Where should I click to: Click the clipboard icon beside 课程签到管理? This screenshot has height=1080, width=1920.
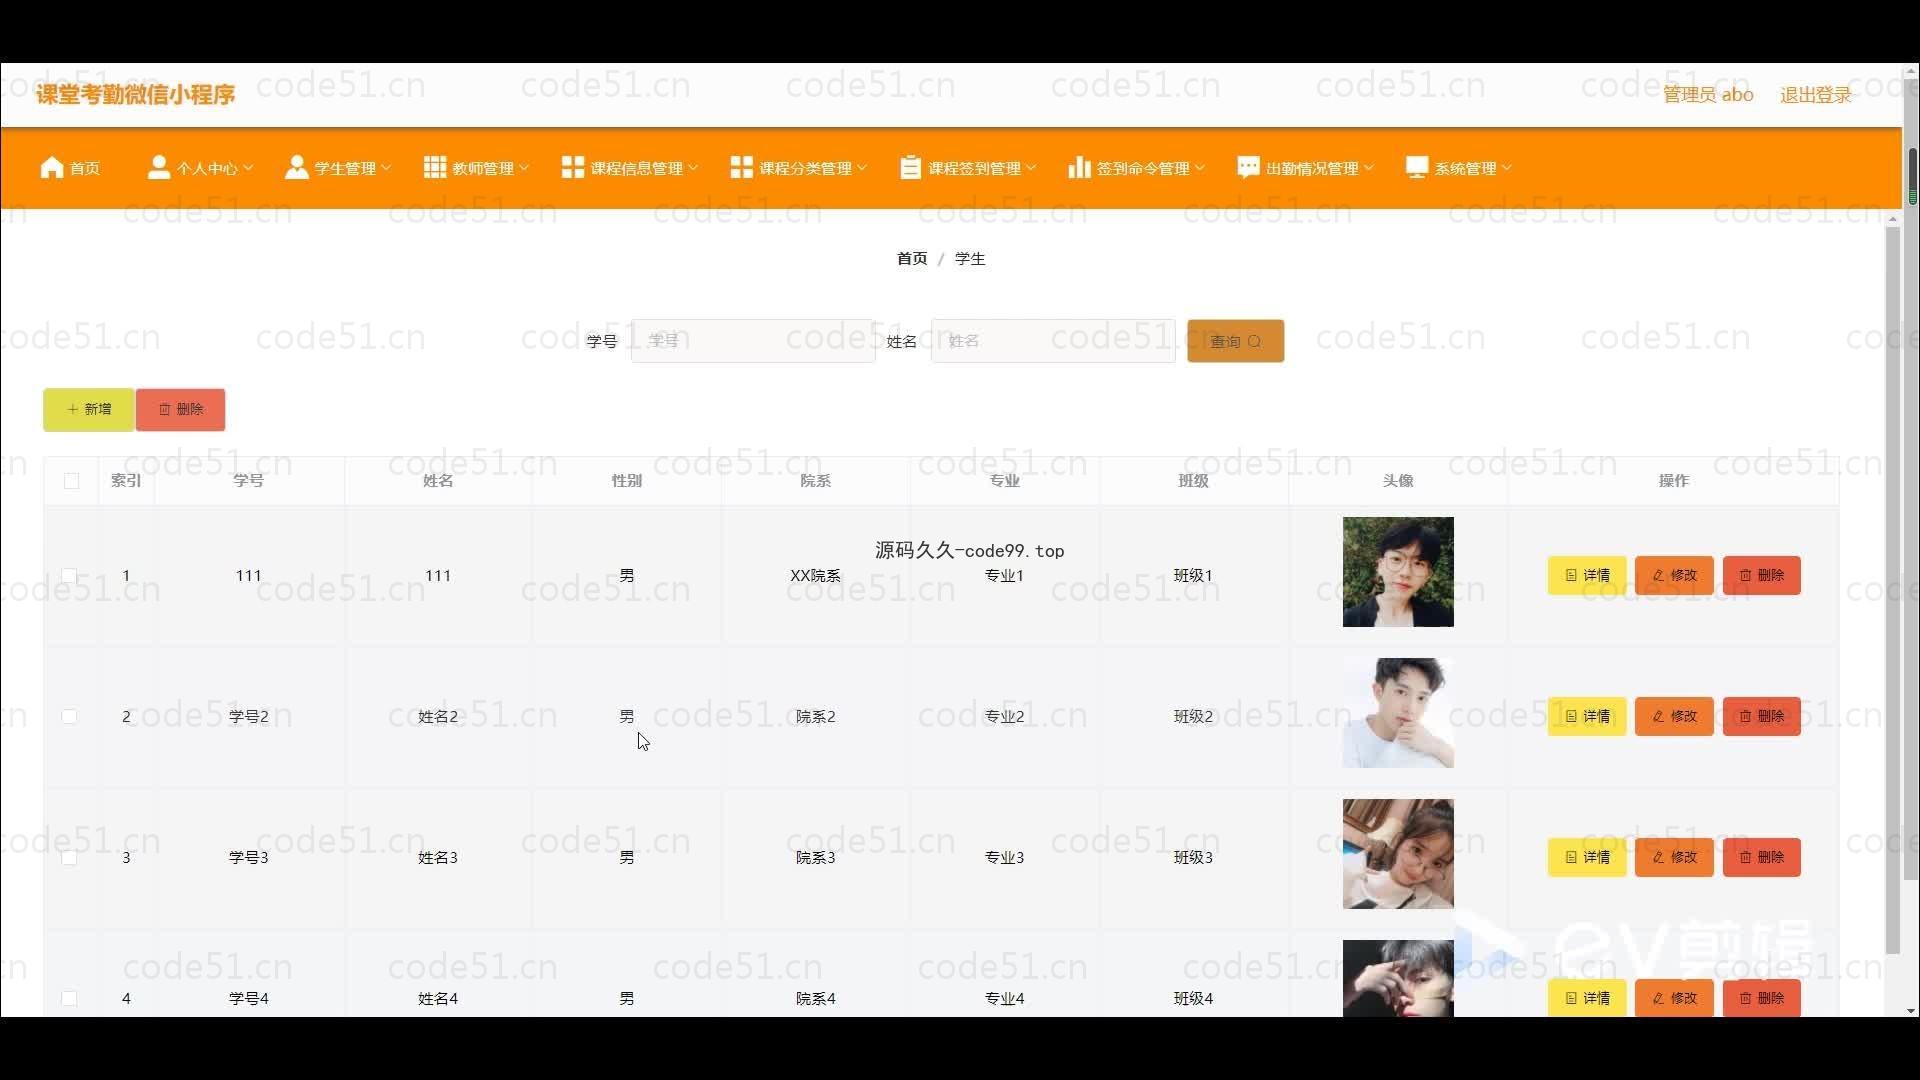pos(910,168)
